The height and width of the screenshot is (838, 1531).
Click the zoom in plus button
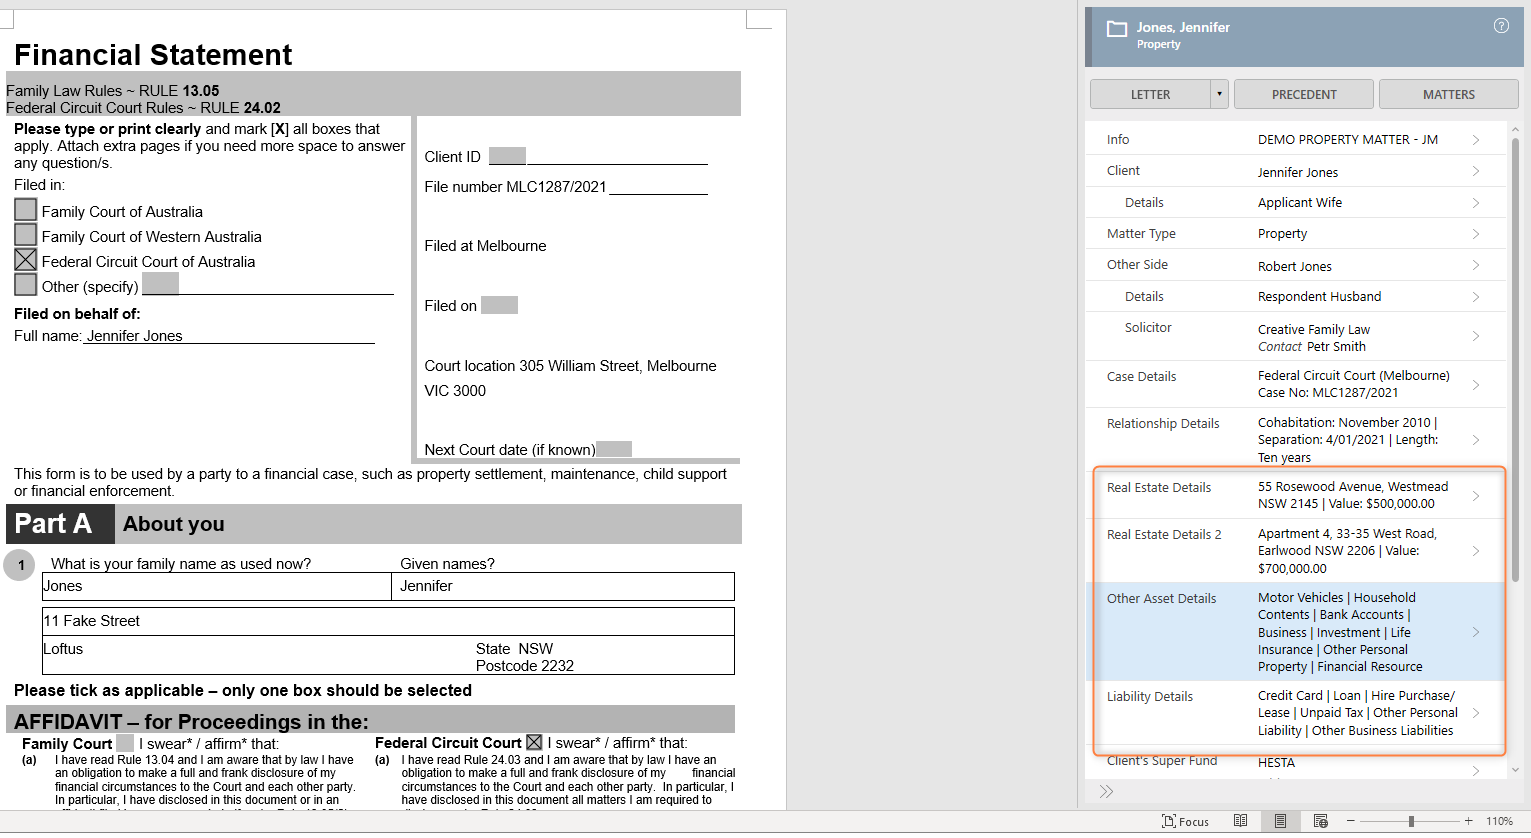pyautogui.click(x=1468, y=821)
